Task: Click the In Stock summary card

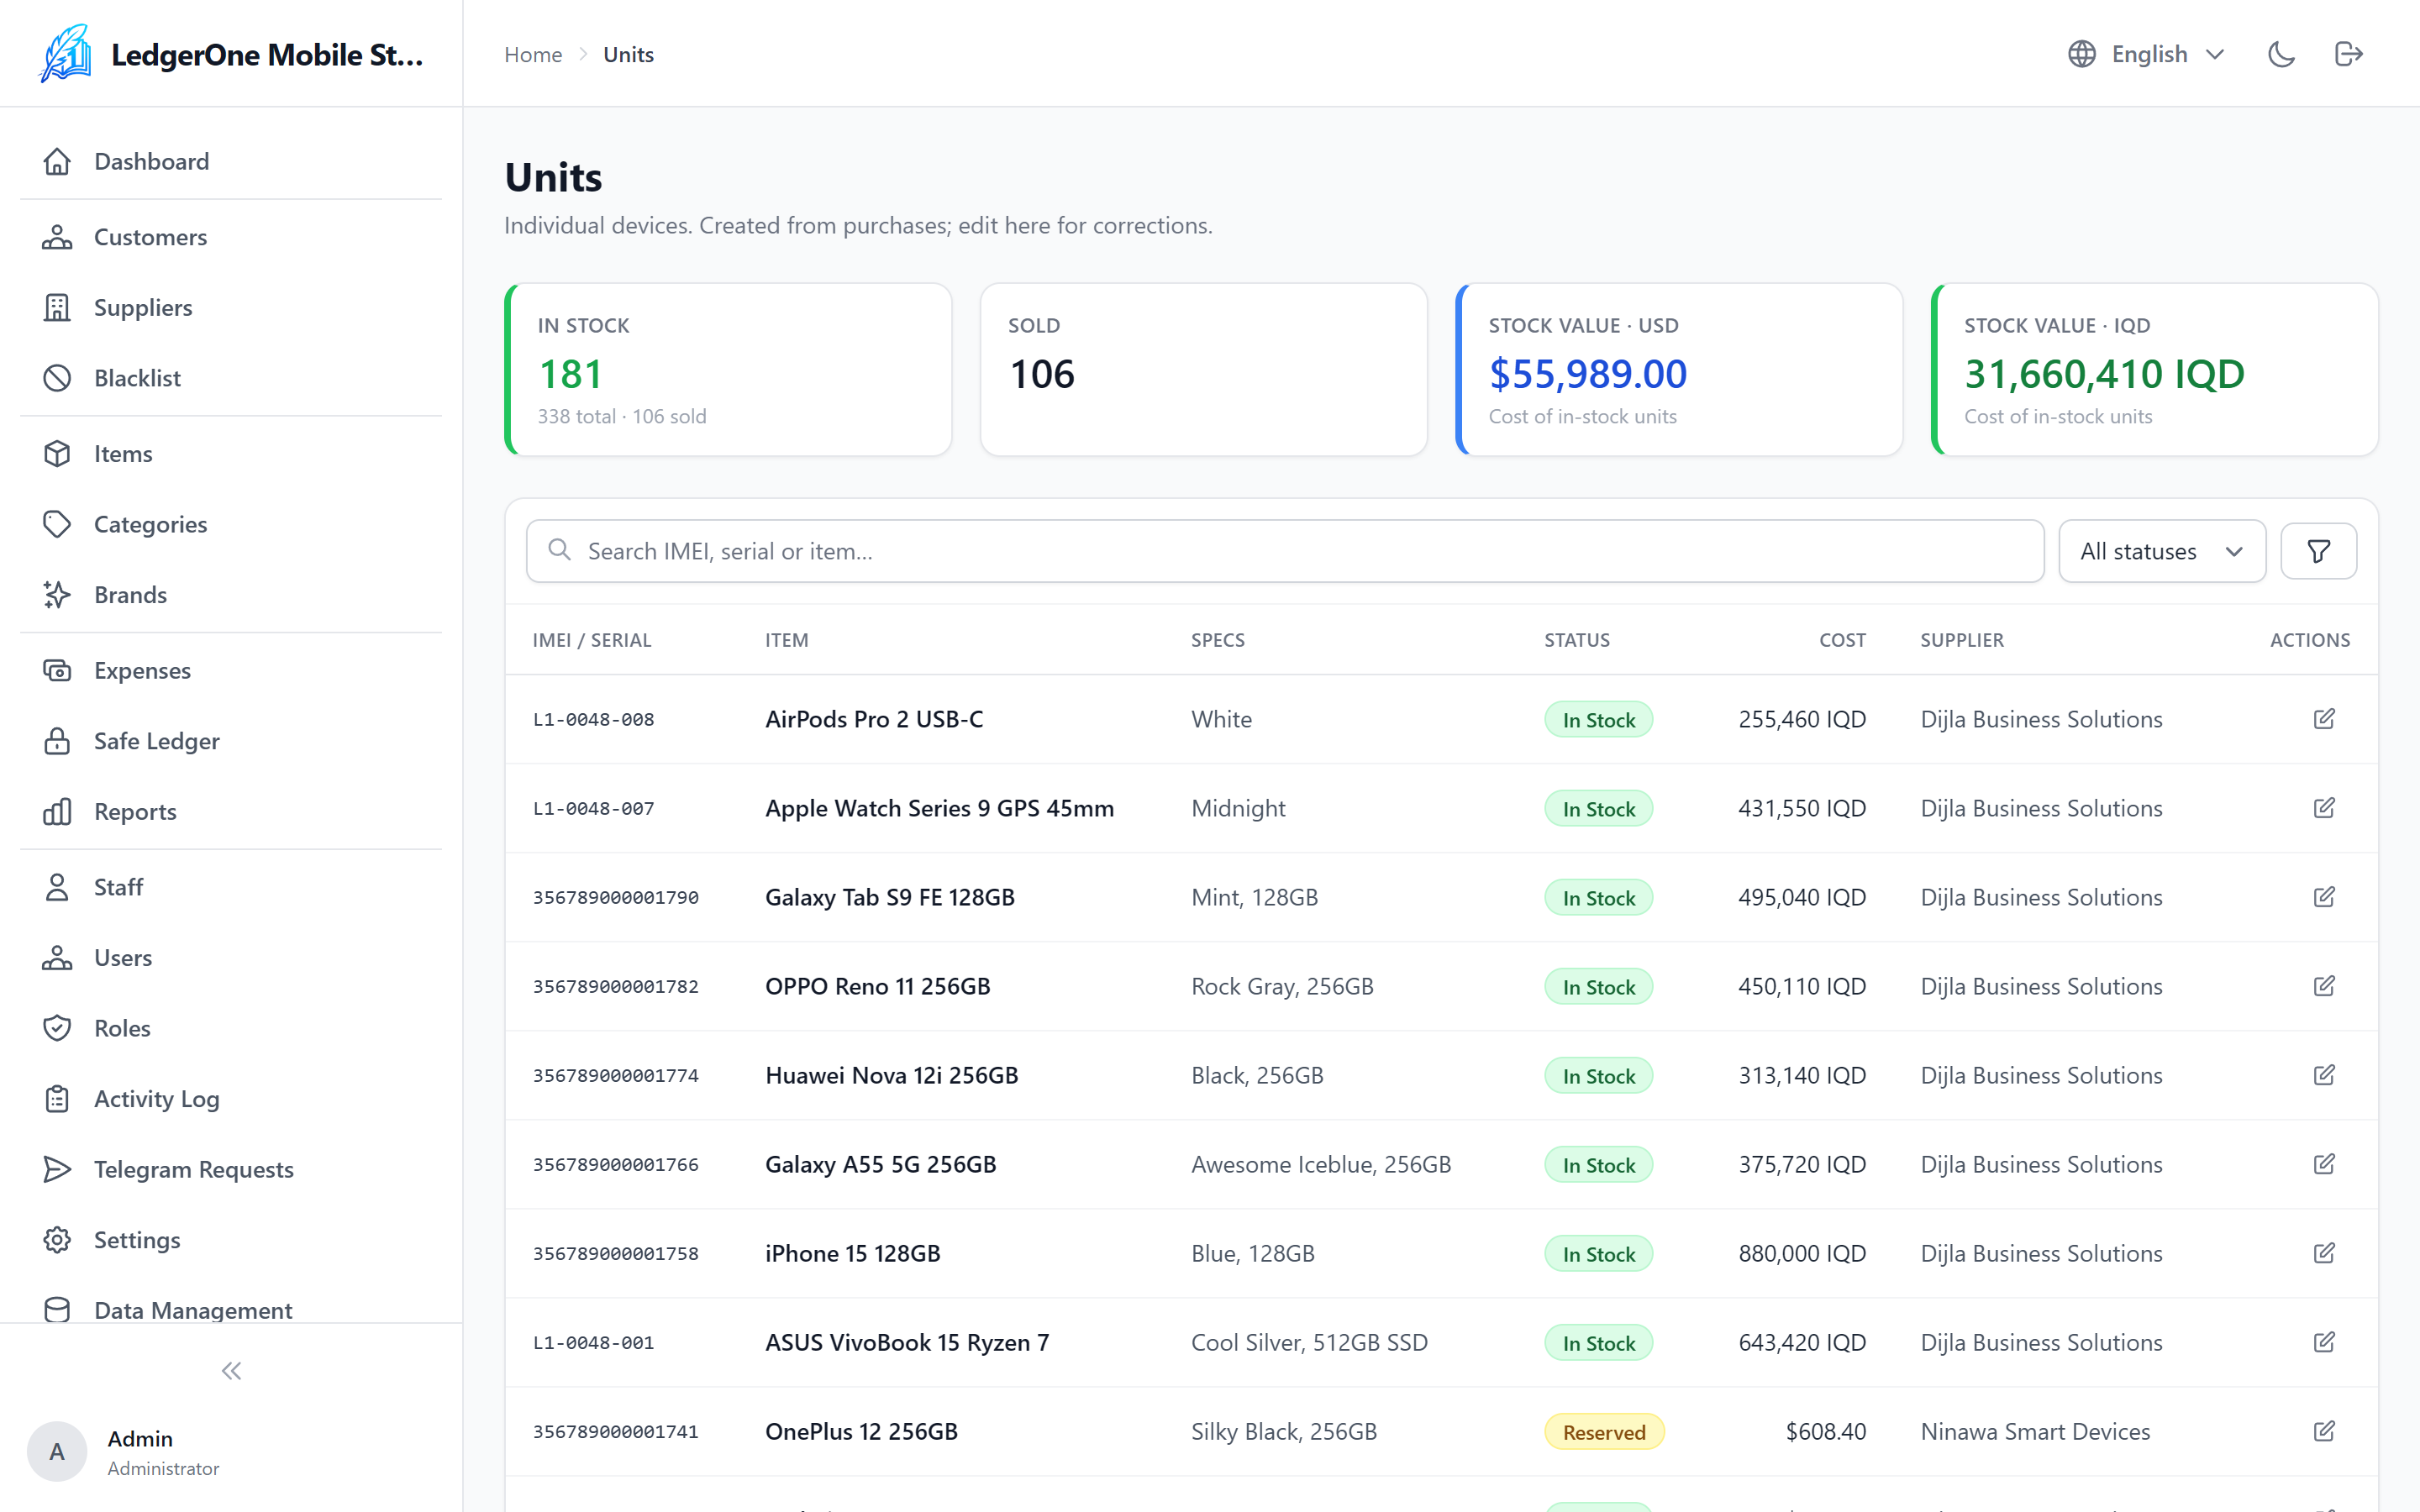Action: tap(728, 370)
